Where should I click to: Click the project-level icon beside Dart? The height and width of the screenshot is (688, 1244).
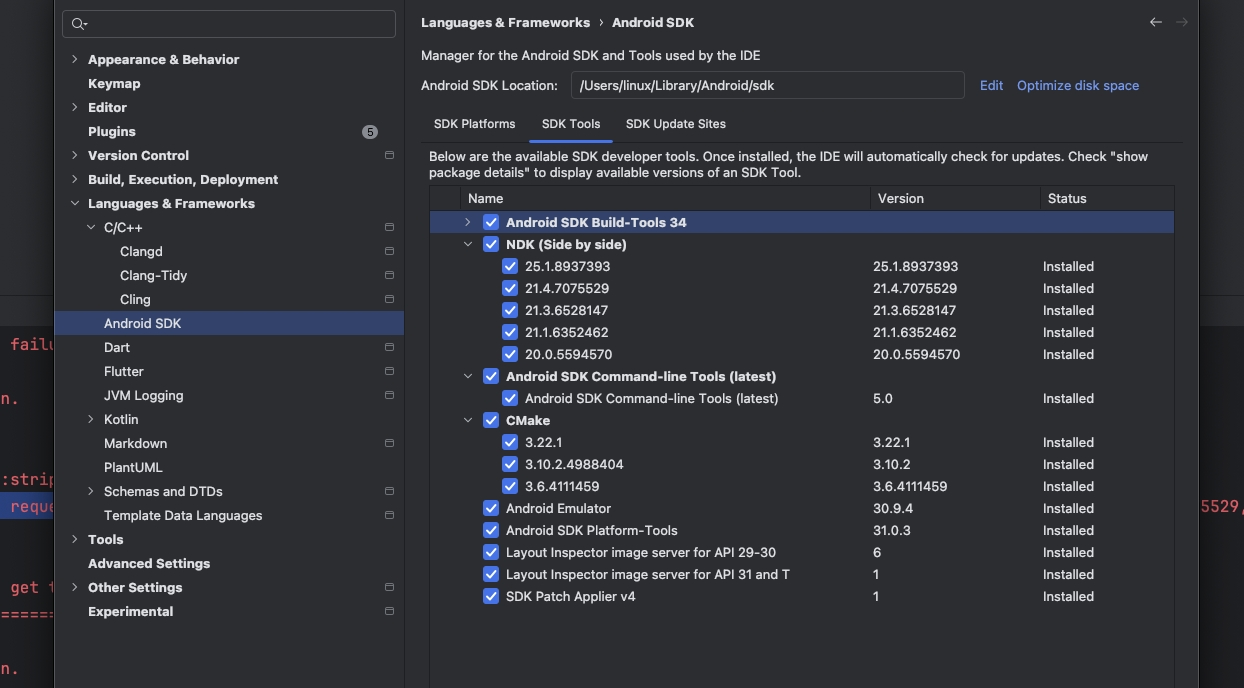389,348
